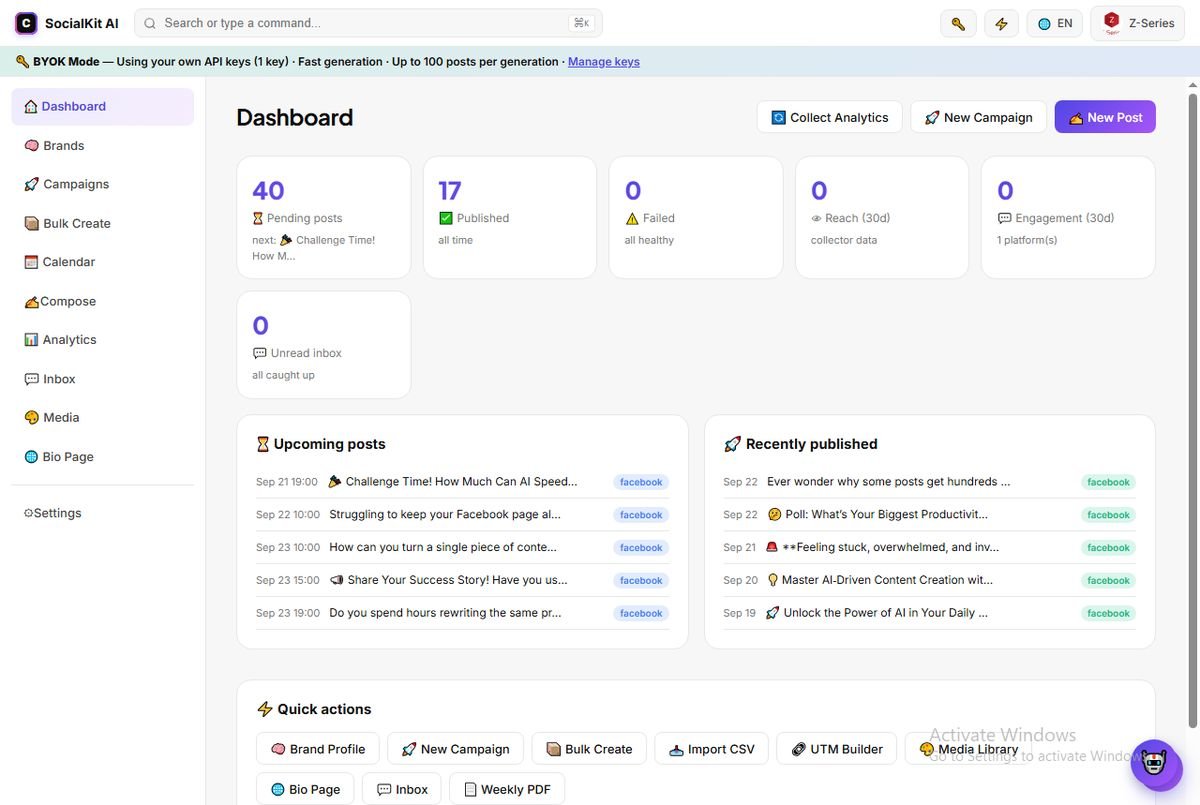Click the Inbox quick action button
The image size is (1200, 805).
(x=402, y=789)
